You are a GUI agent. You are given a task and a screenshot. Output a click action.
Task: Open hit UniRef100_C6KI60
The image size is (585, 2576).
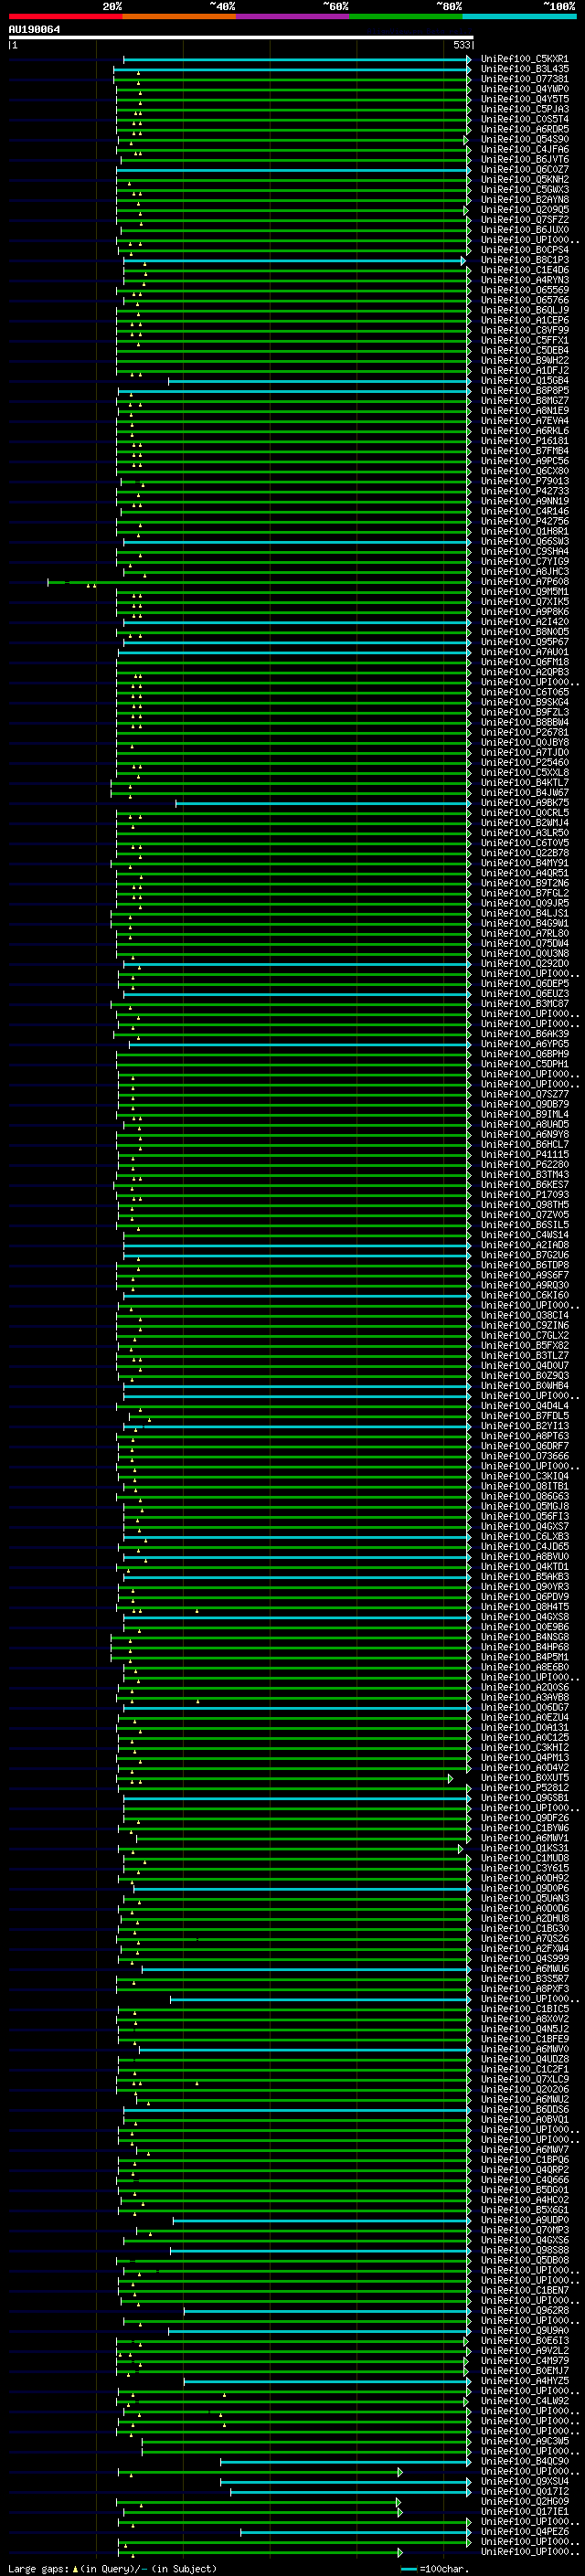click(525, 1296)
